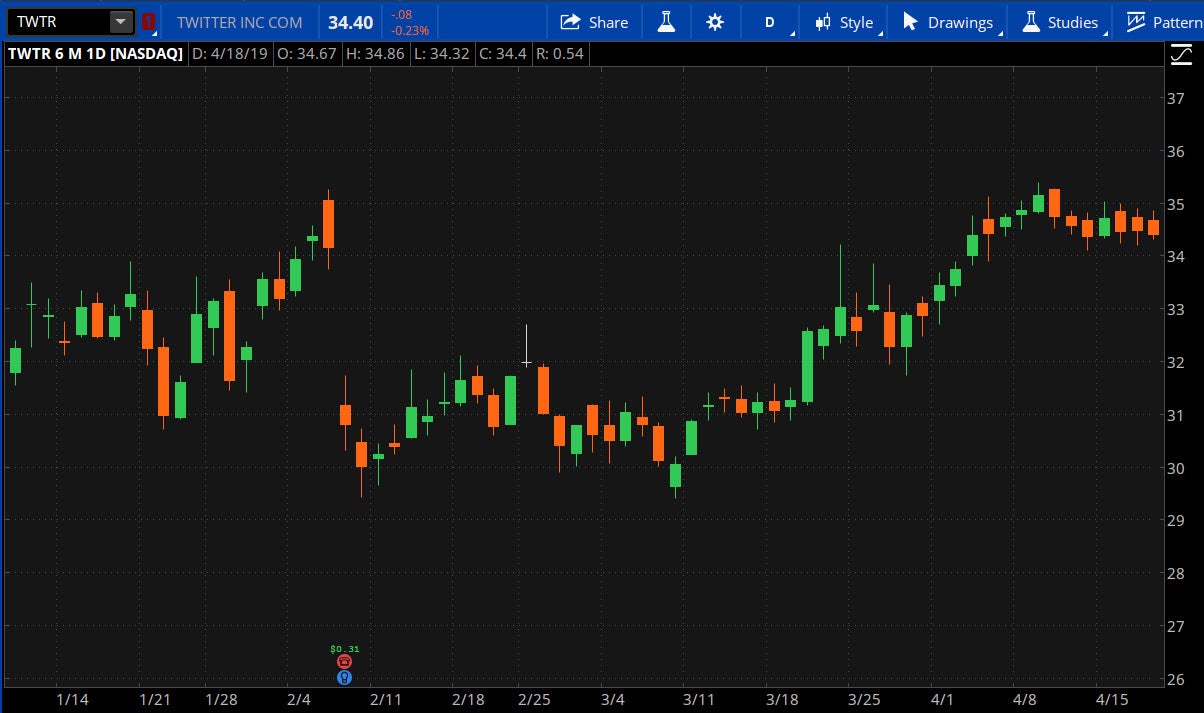This screenshot has height=713, width=1204.
Task: Click the -.08 net change value
Action: (x=401, y=14)
